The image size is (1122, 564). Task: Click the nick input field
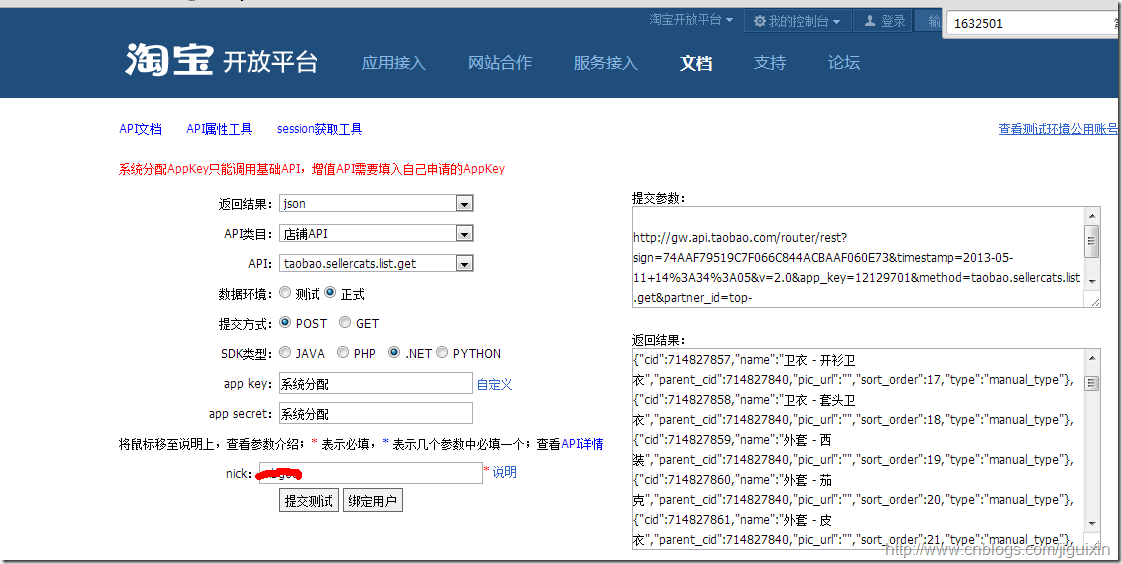[370, 473]
